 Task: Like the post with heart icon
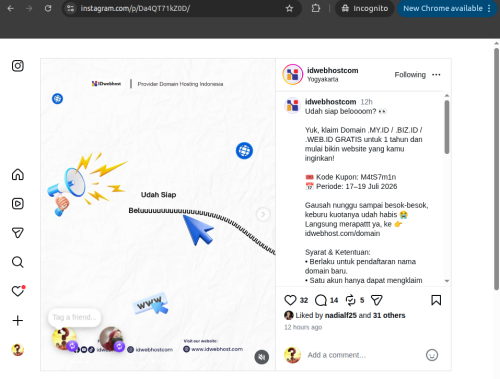(x=290, y=300)
